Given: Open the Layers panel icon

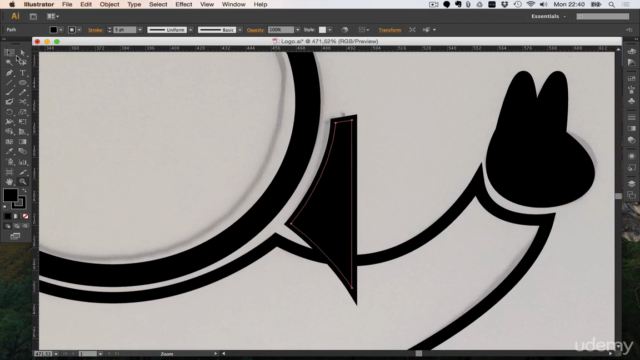Looking at the screenshot, I should 631,183.
